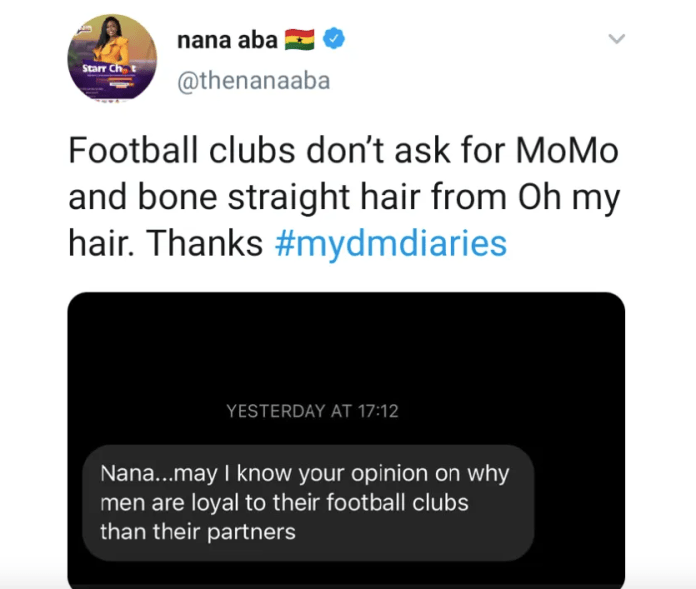Viewport: 696px width, 589px height.
Task: Click the Ghana flag emoji
Action: click(x=300, y=40)
